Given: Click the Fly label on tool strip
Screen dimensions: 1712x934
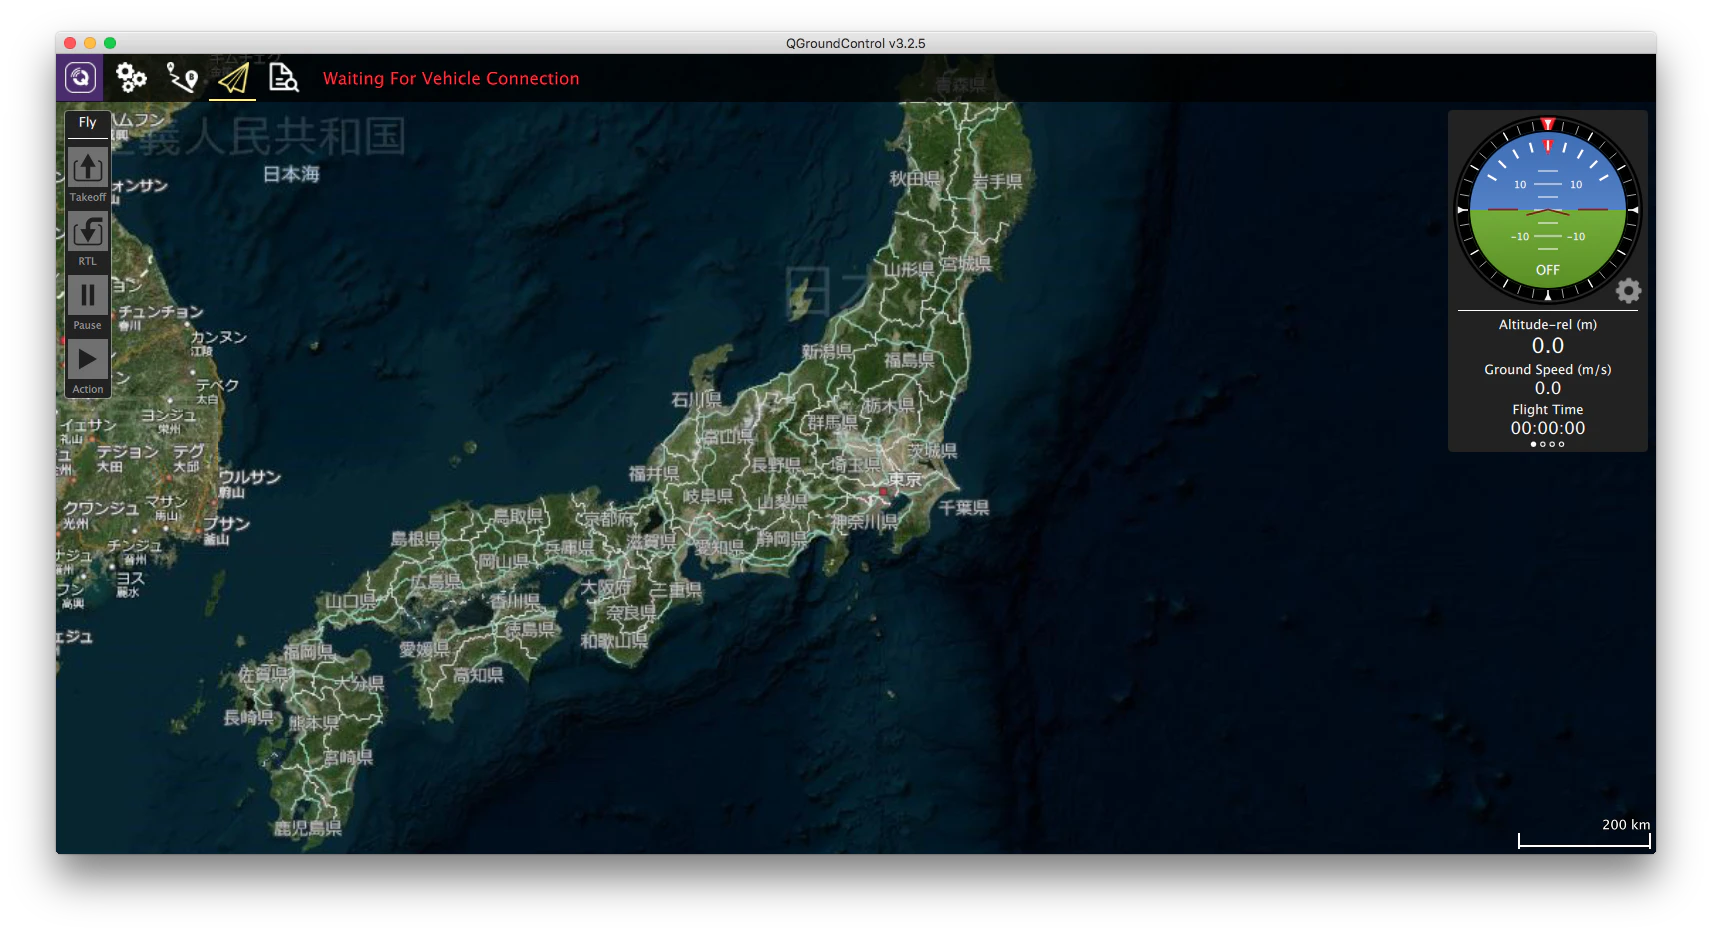Looking at the screenshot, I should 88,122.
